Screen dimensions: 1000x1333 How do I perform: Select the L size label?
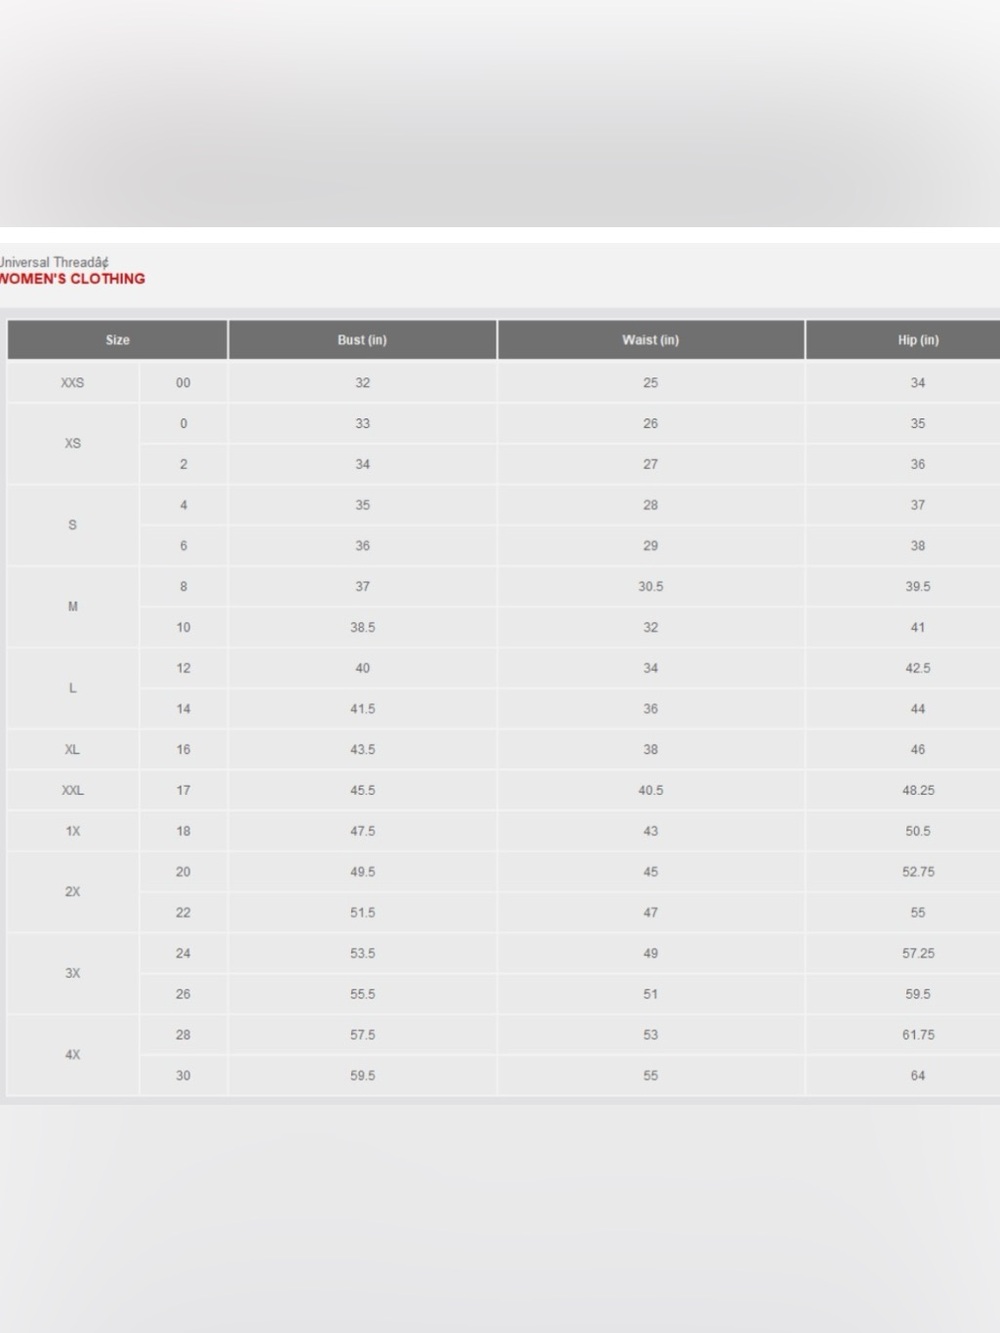(x=73, y=688)
